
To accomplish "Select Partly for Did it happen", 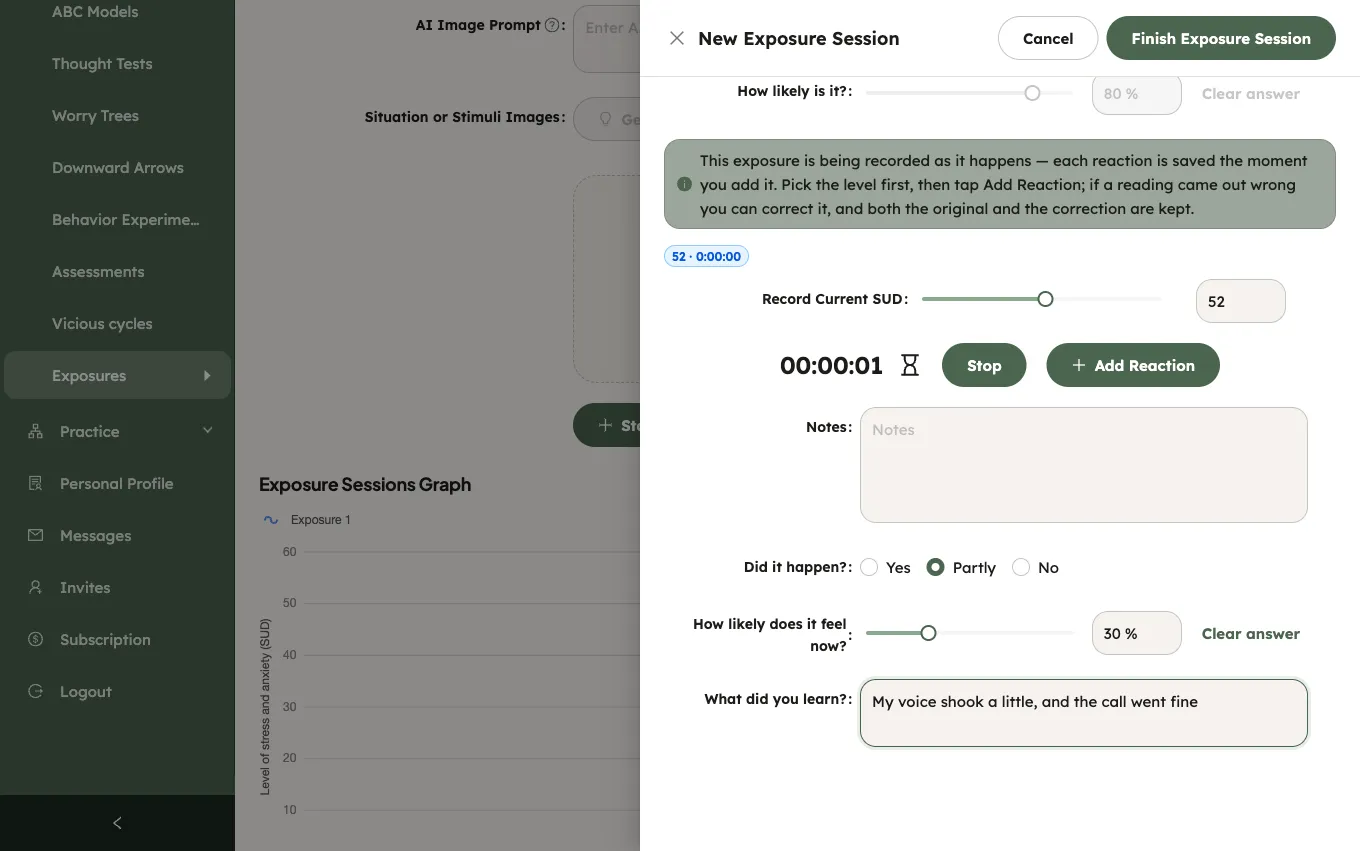I will 935,567.
